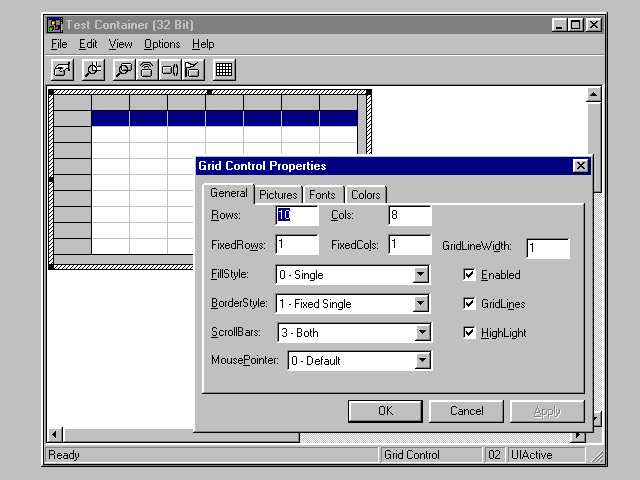Viewport: 640px width, 480px height.
Task: Click the Insert OLE Control toolbar icon
Action: [62, 69]
